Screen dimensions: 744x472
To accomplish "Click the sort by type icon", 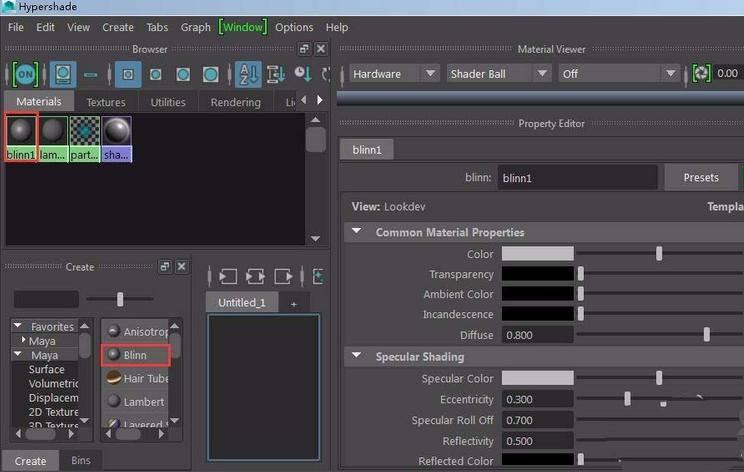I will [275, 74].
